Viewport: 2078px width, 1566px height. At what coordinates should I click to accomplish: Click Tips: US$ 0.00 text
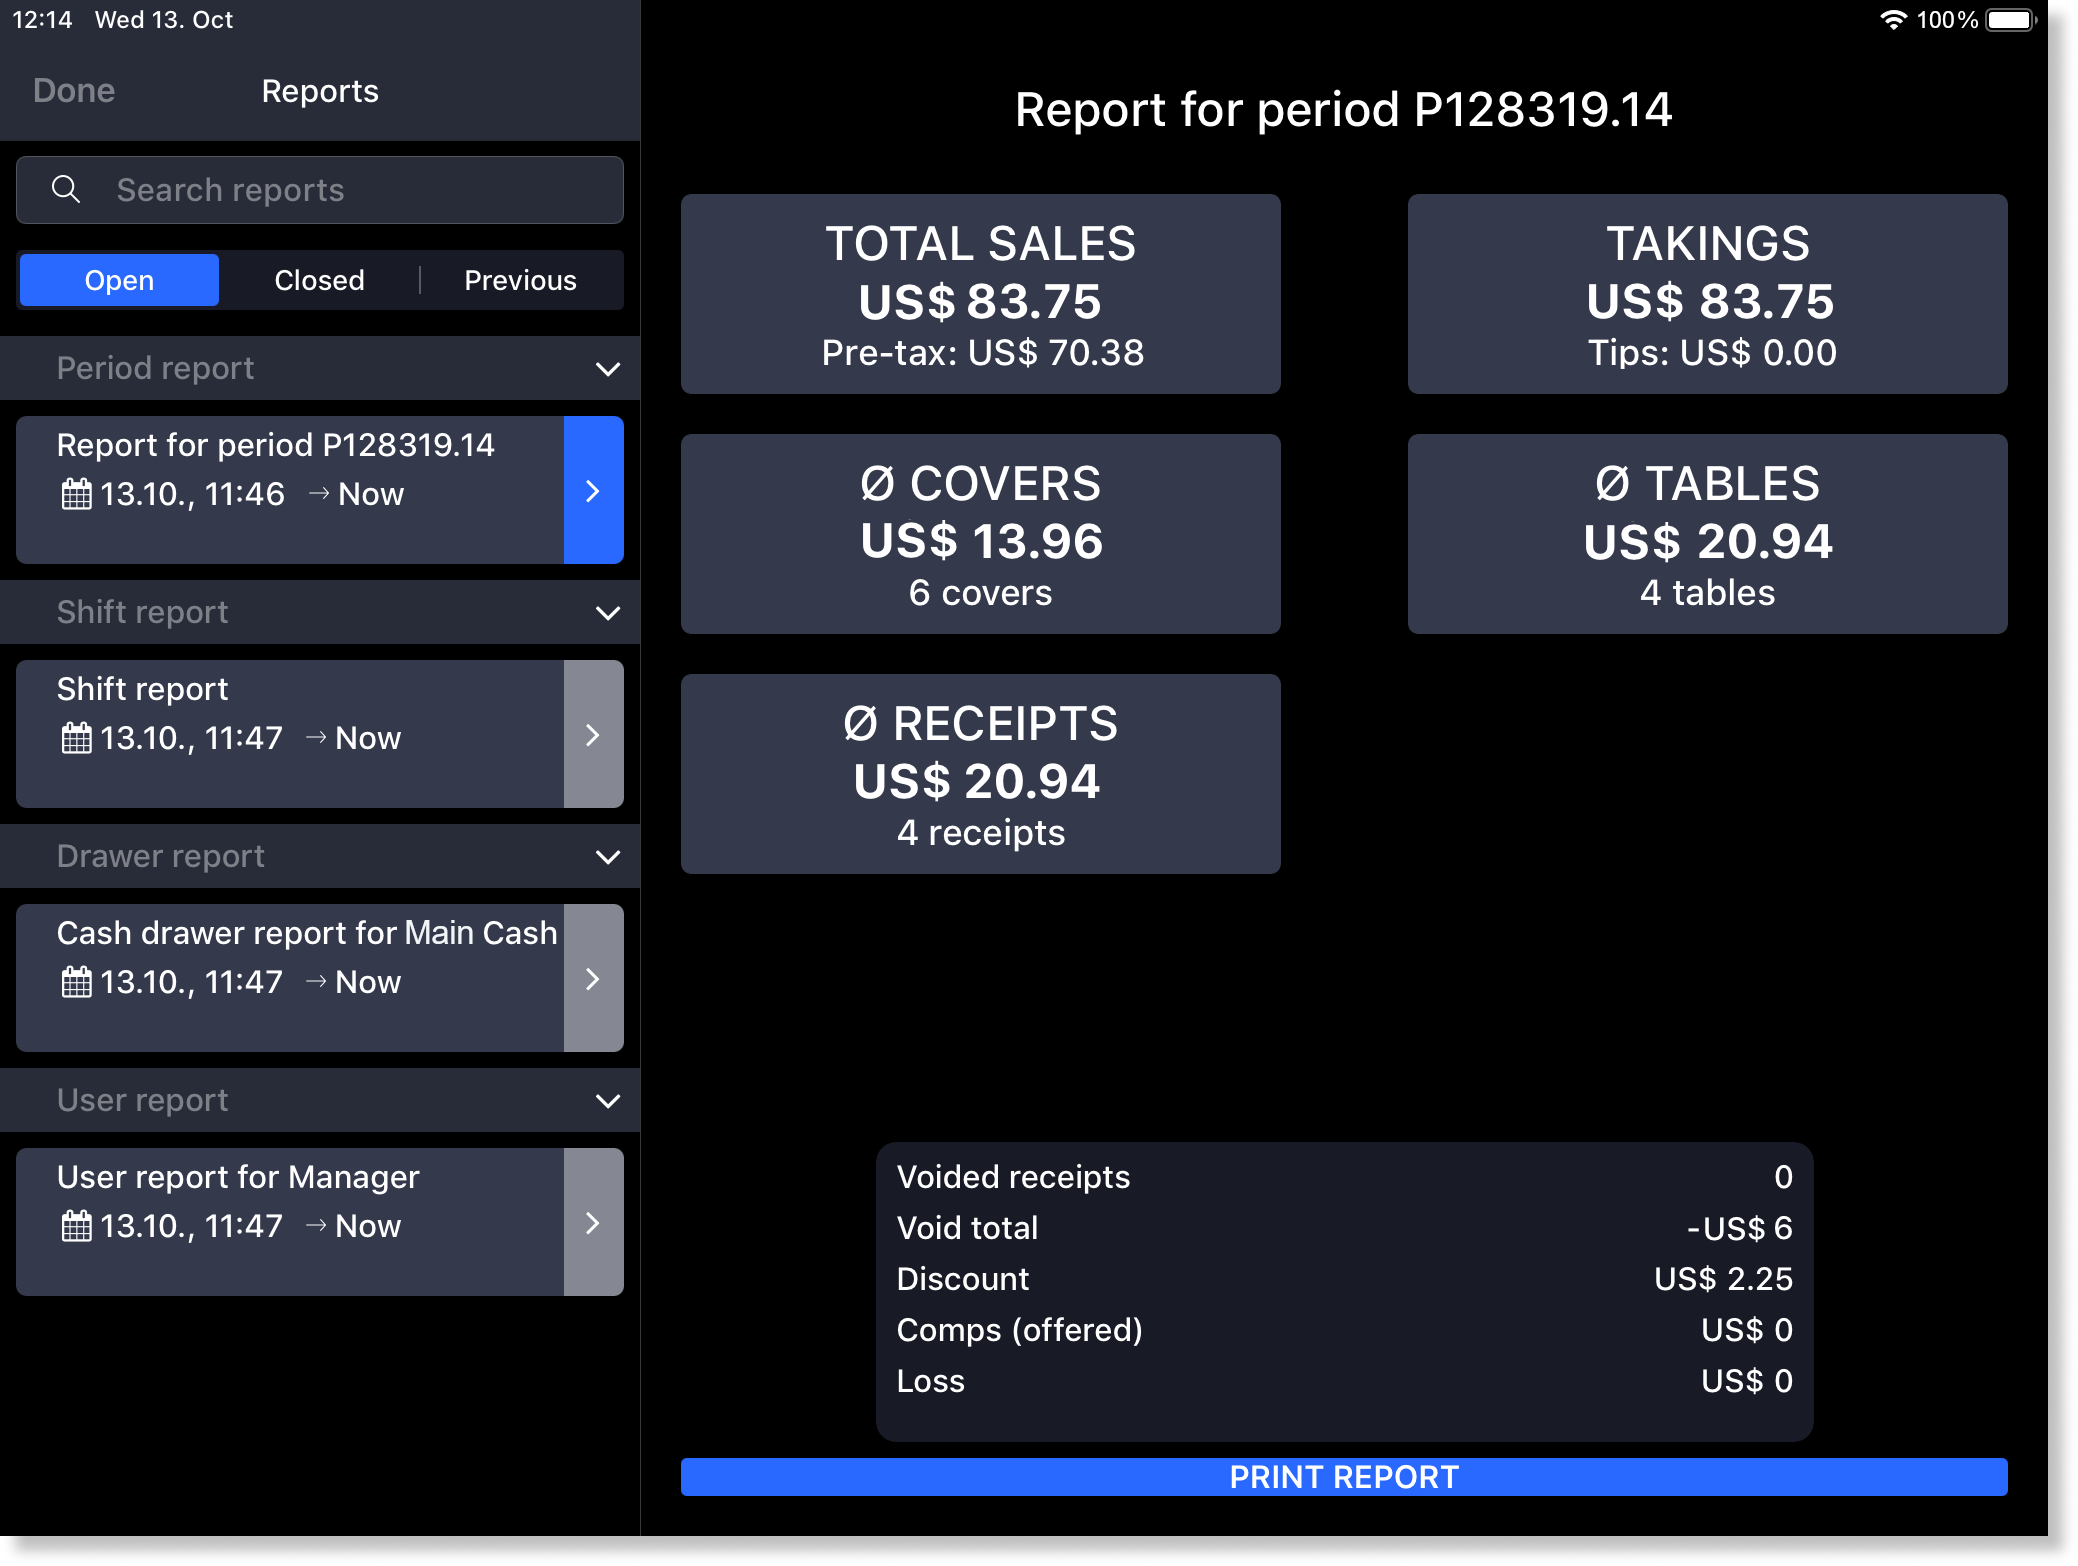(x=1712, y=352)
